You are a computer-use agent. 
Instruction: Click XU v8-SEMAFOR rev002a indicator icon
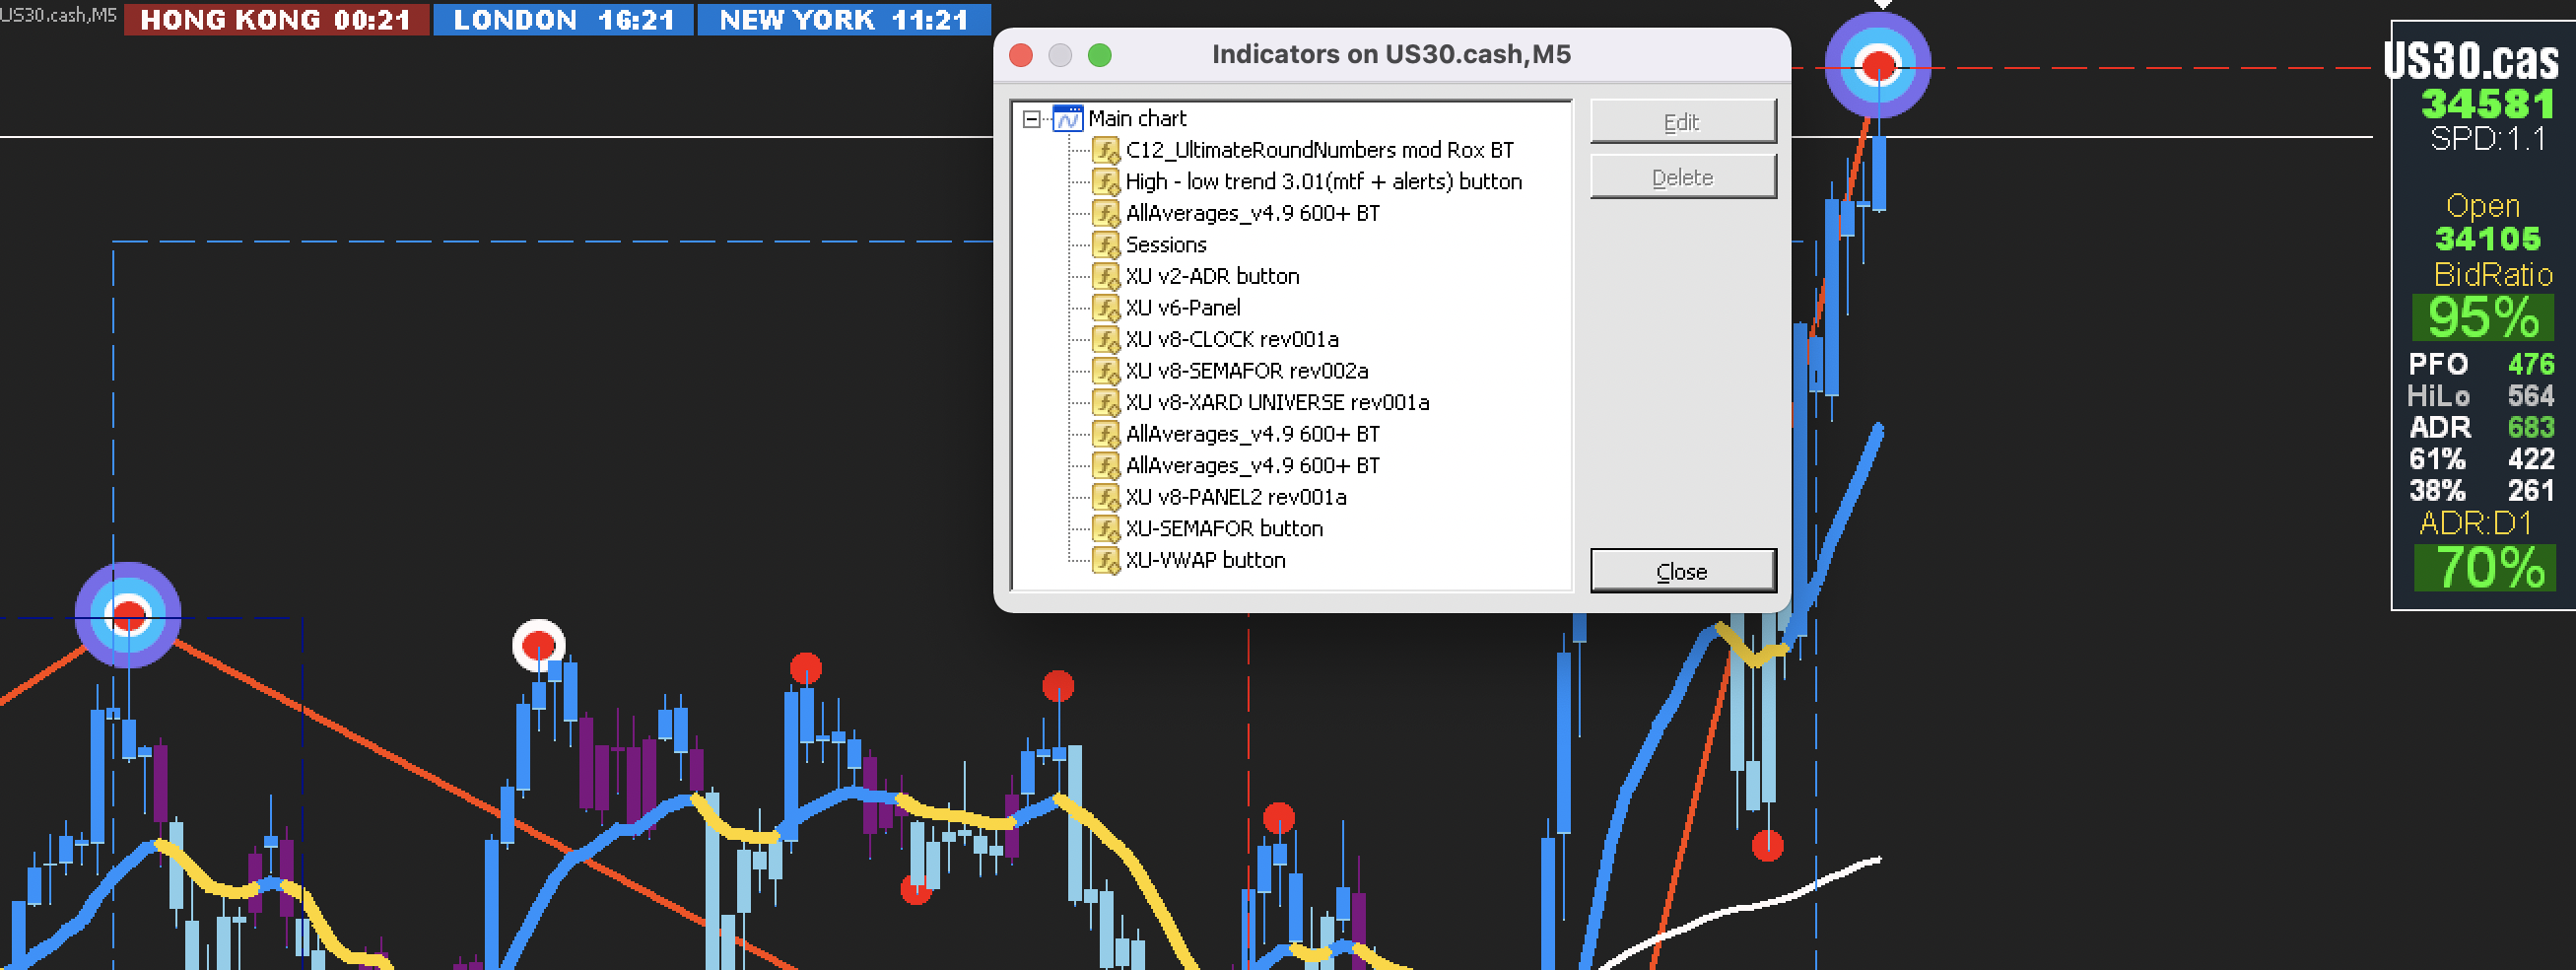(1105, 371)
